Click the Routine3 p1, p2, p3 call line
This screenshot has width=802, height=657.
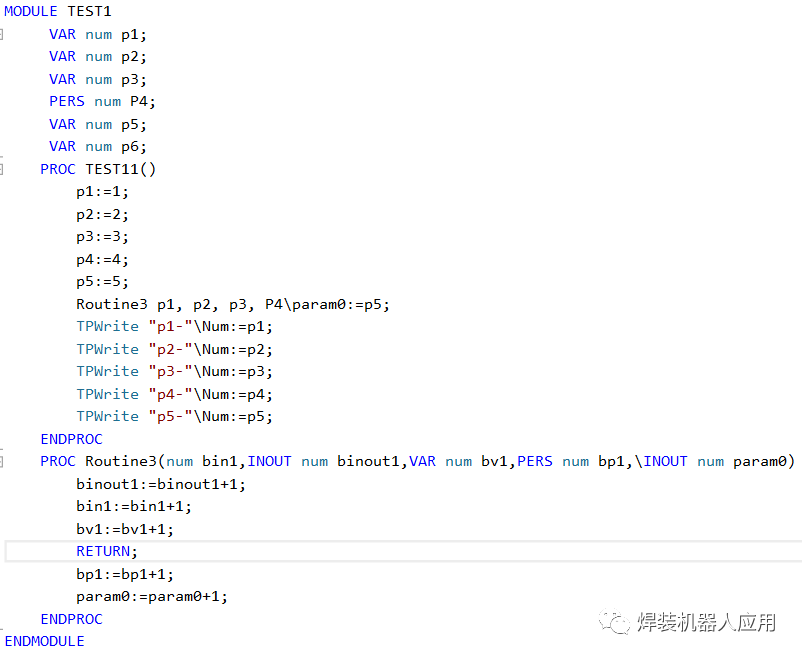click(233, 305)
